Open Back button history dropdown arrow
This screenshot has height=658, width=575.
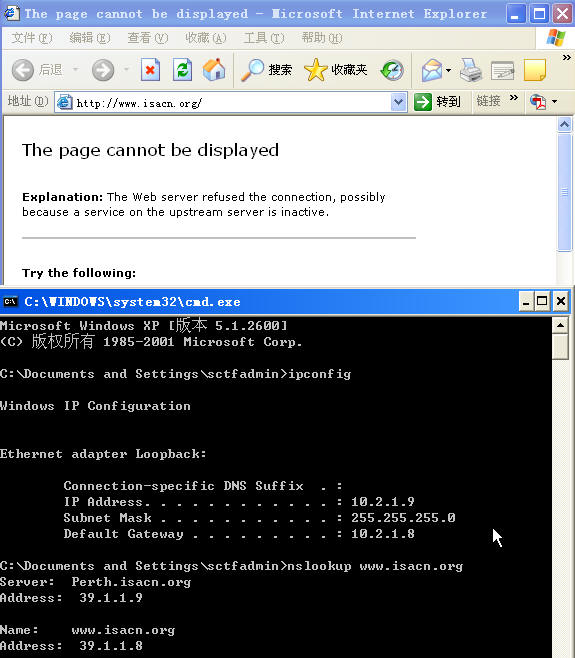pyautogui.click(x=76, y=69)
